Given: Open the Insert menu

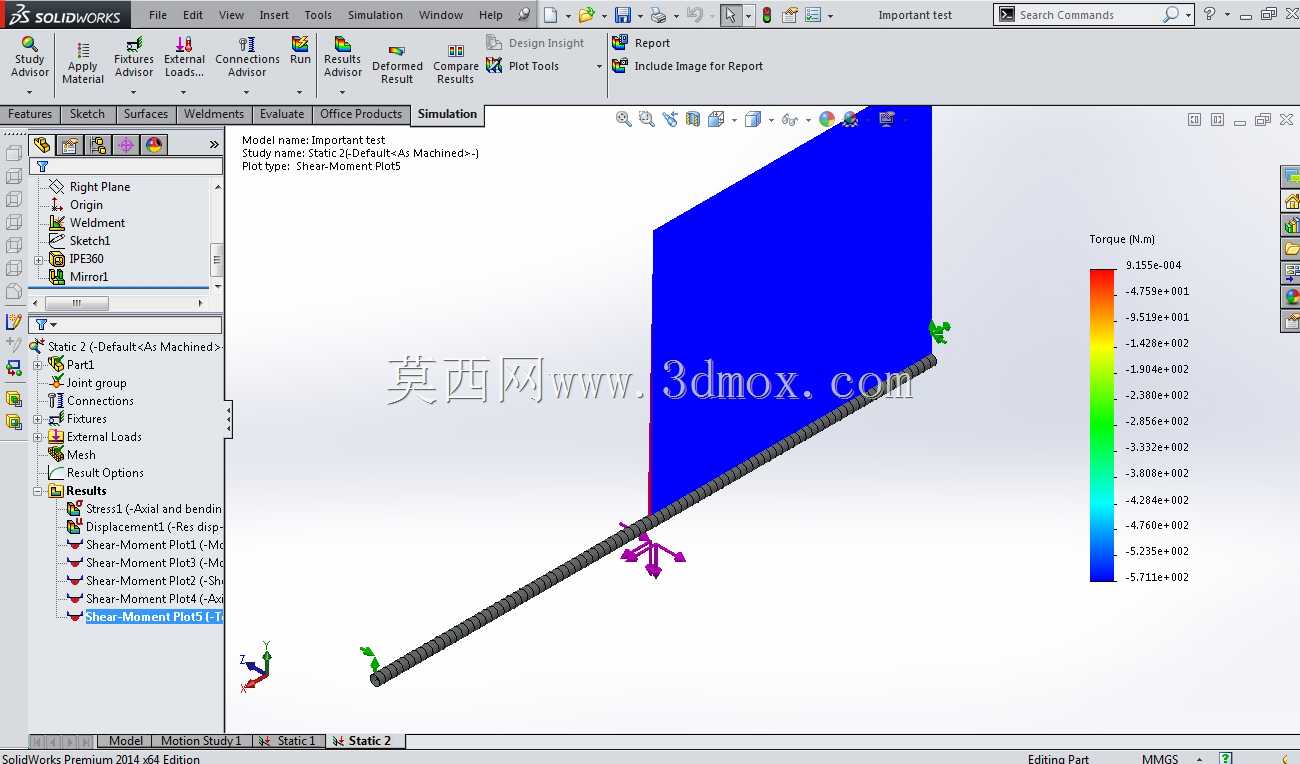Looking at the screenshot, I should click(274, 15).
